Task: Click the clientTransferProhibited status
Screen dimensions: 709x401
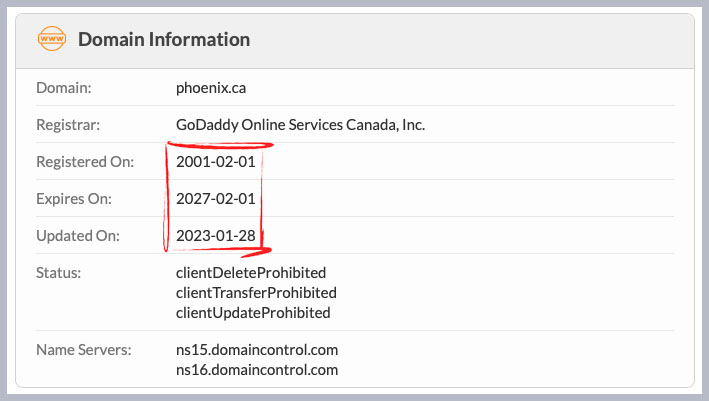Action: click(256, 293)
